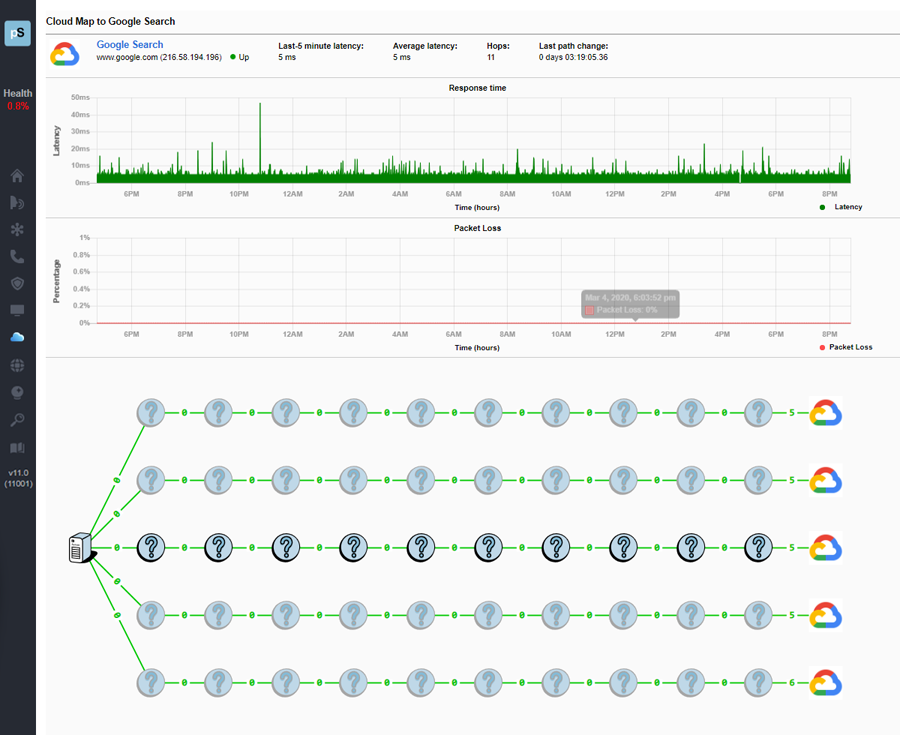Open the Home view in the sidebar
This screenshot has width=900, height=735.
point(17,176)
